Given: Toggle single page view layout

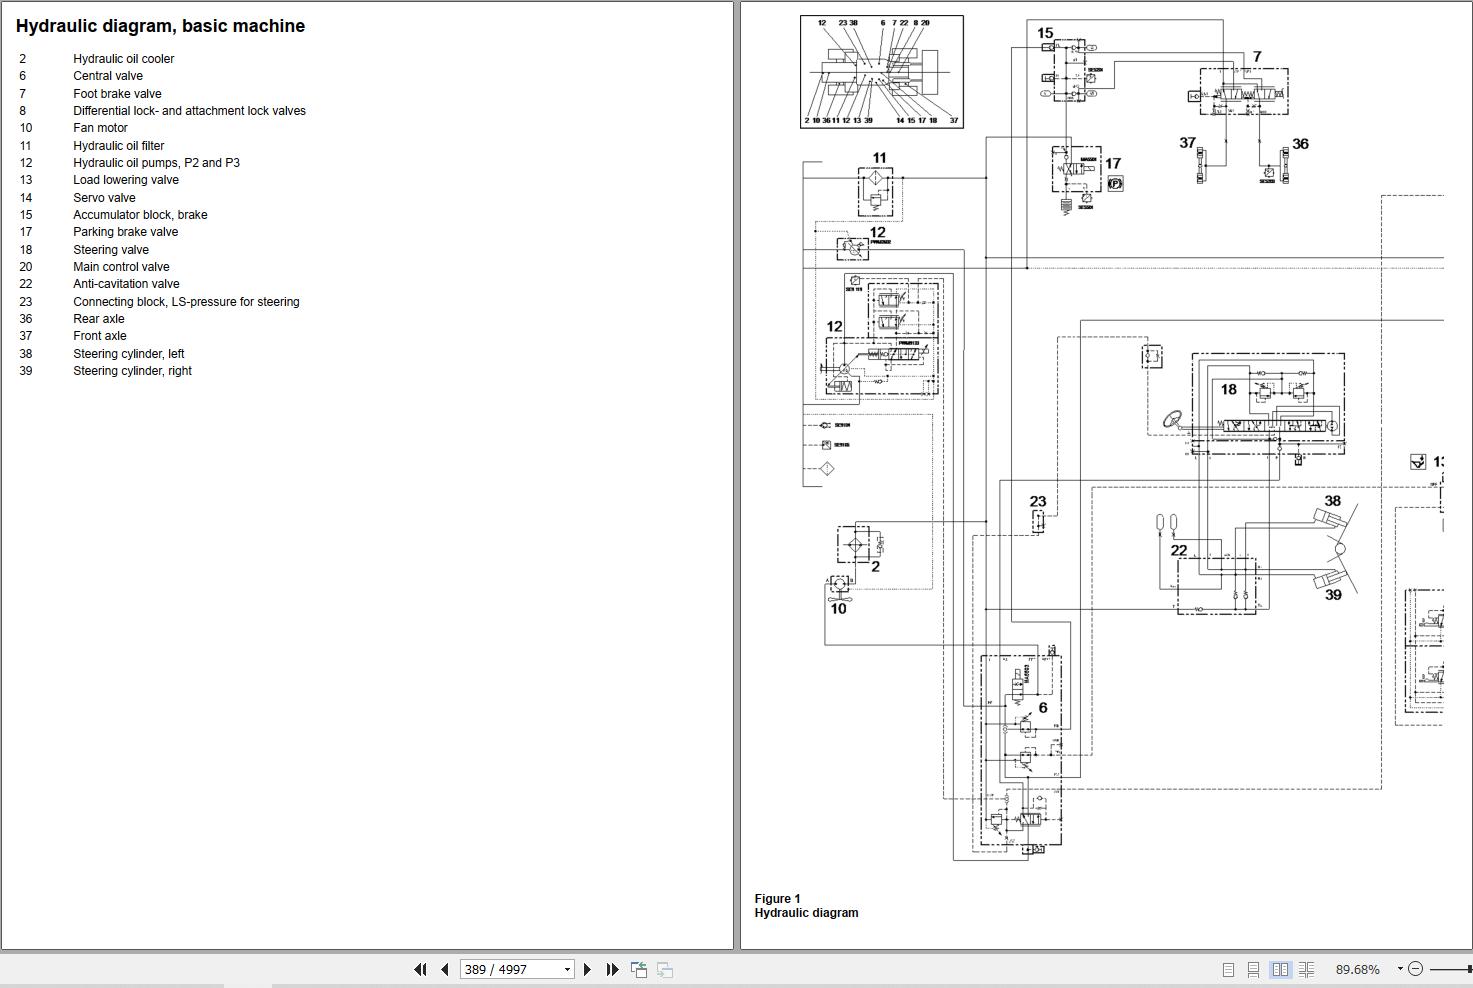Looking at the screenshot, I should (x=1228, y=969).
